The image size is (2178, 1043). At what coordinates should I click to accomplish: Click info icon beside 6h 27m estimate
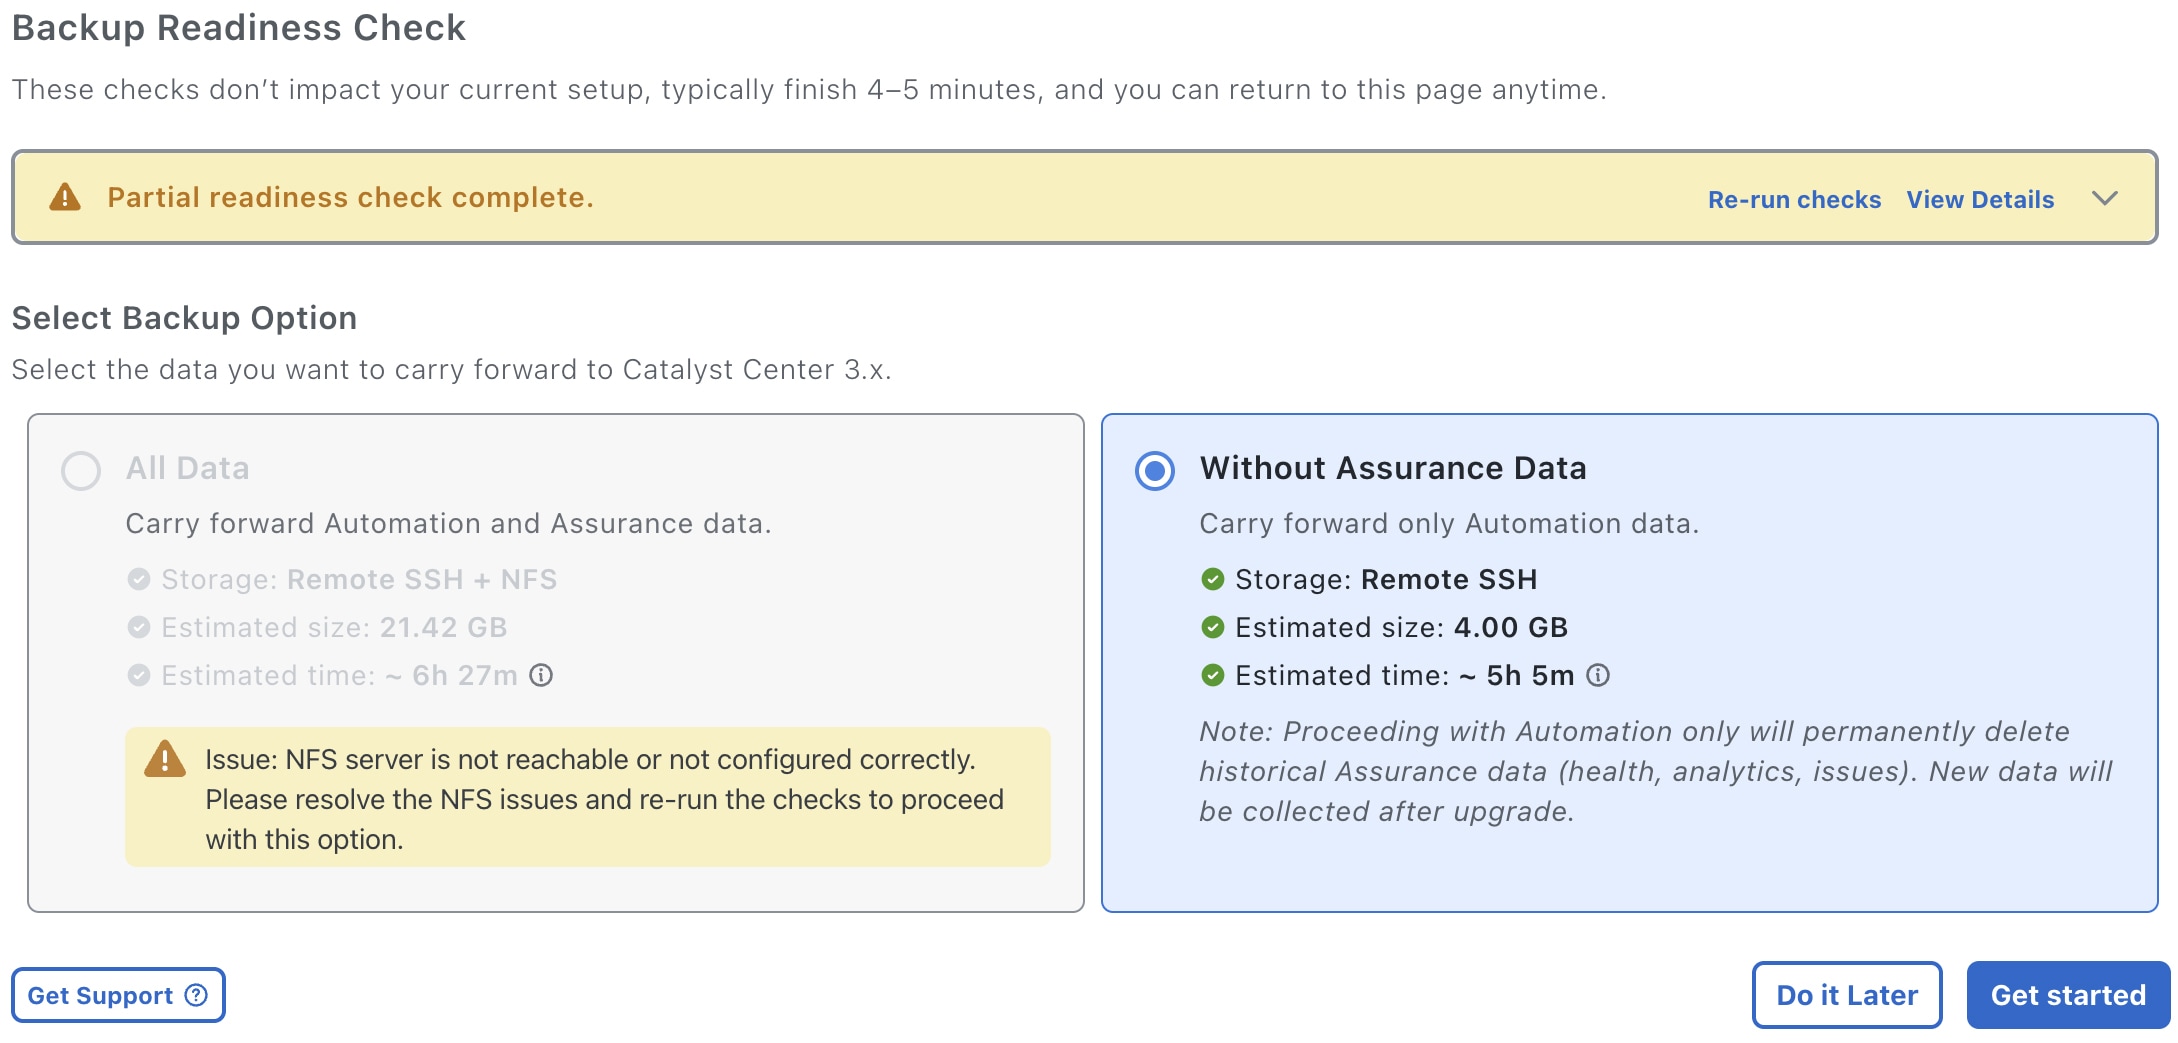pyautogui.click(x=541, y=676)
